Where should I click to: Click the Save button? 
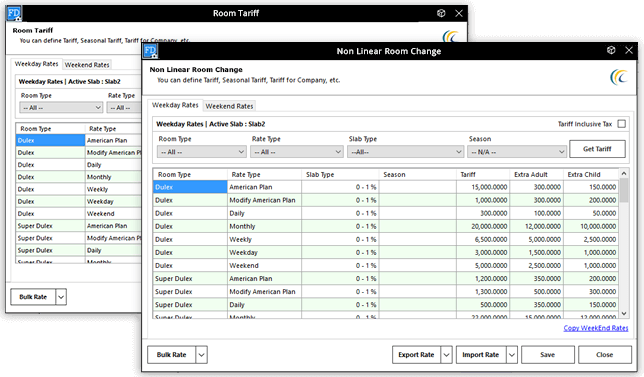pyautogui.click(x=547, y=355)
